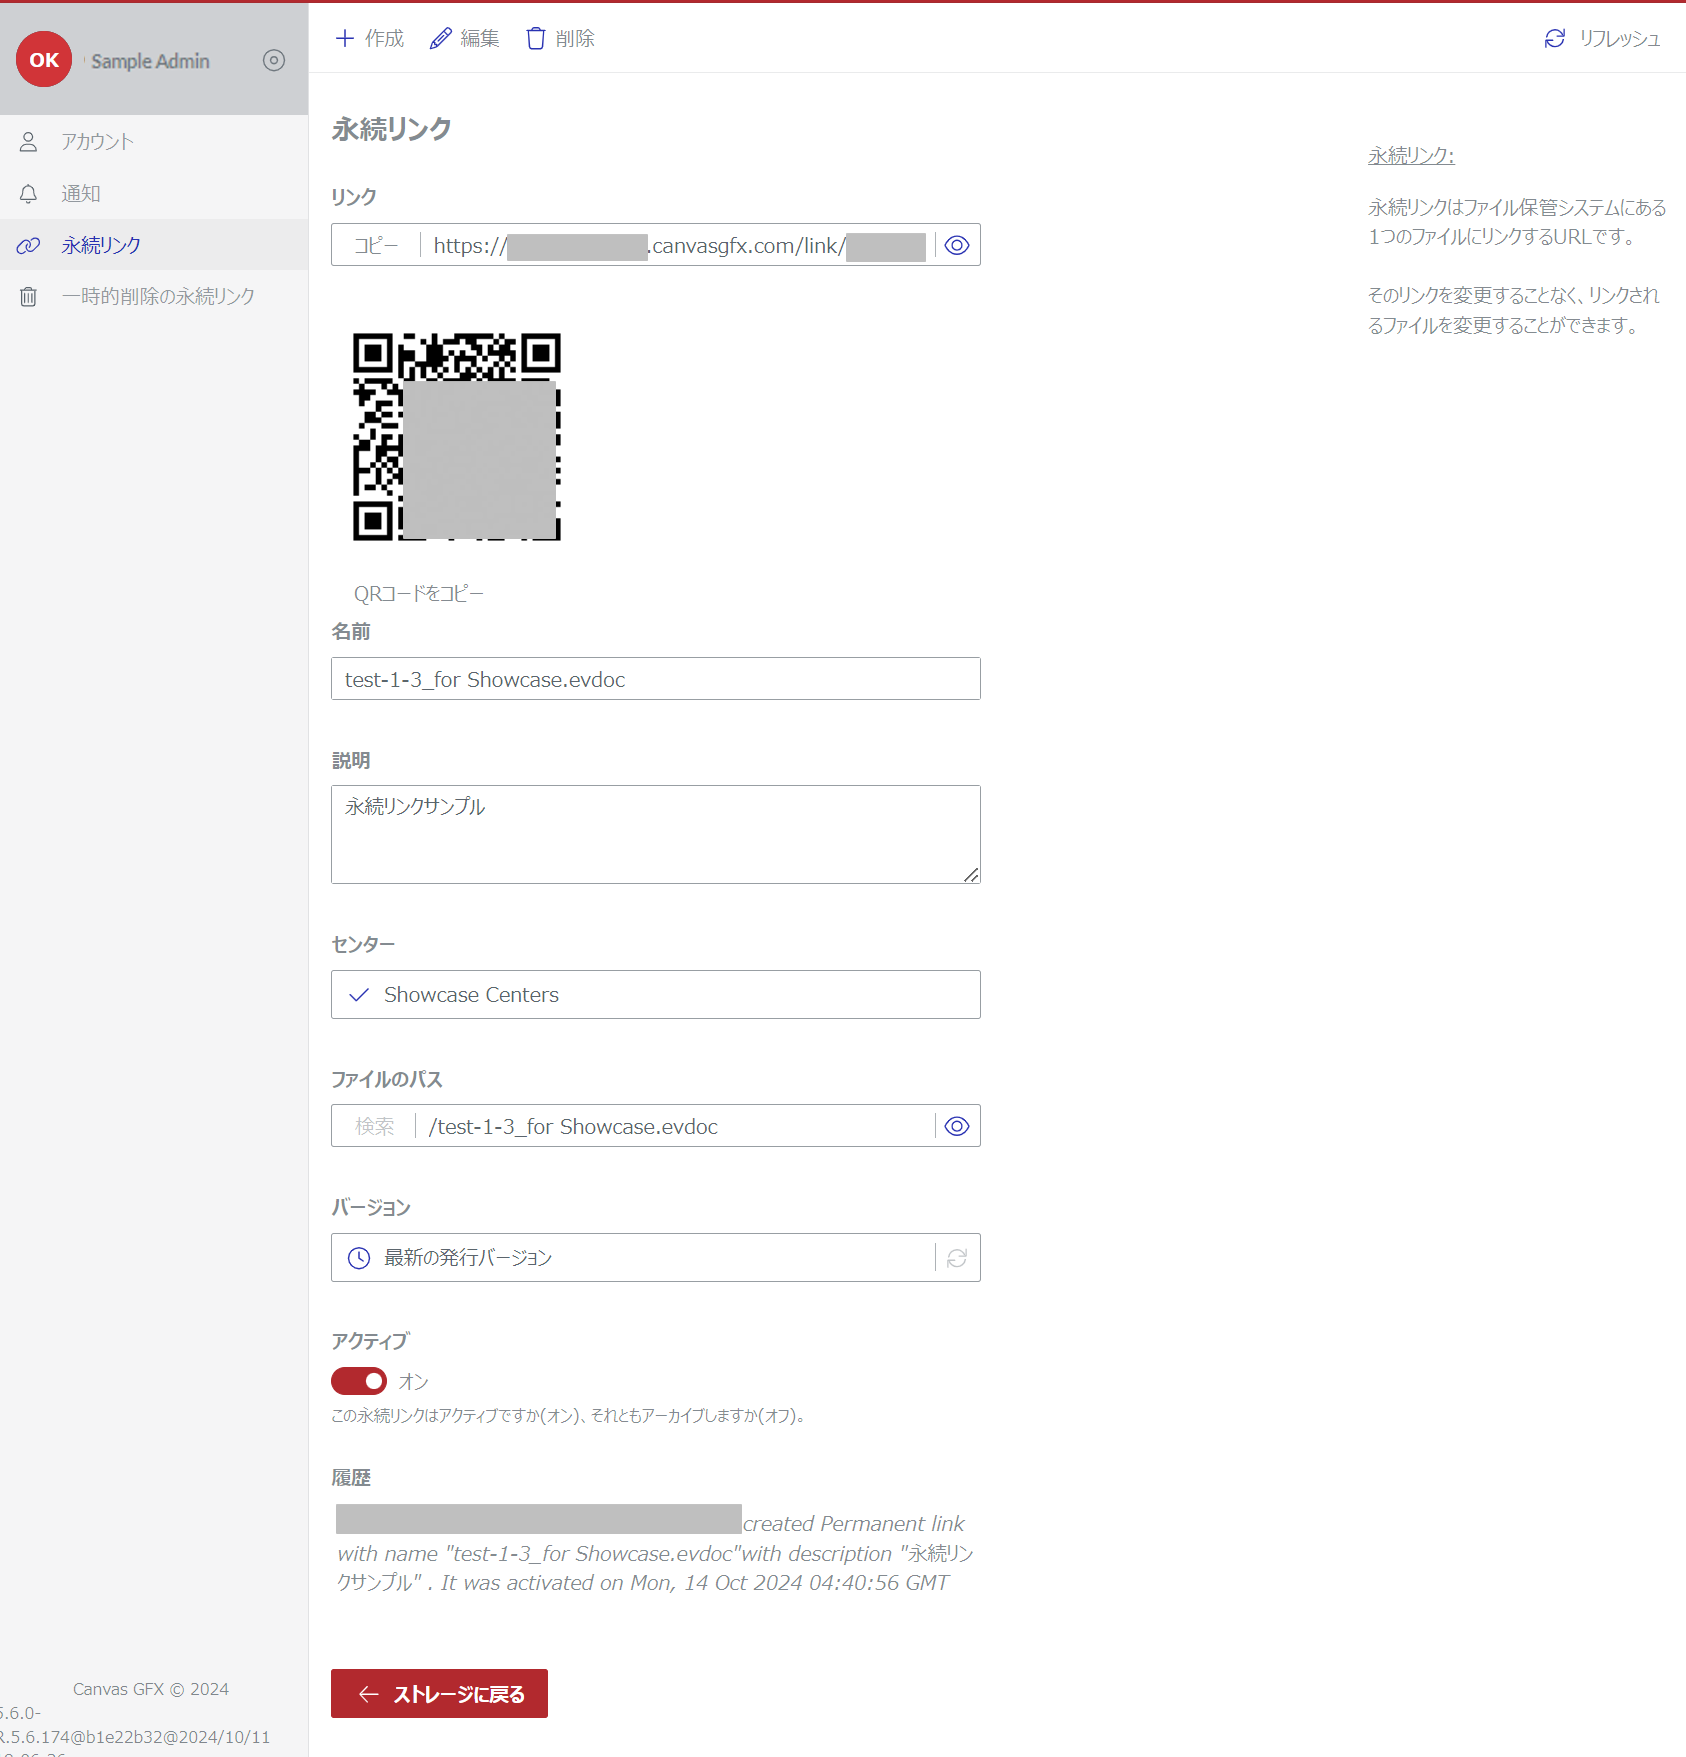Click the version refresh icon
The height and width of the screenshot is (1757, 1686).
(x=957, y=1258)
